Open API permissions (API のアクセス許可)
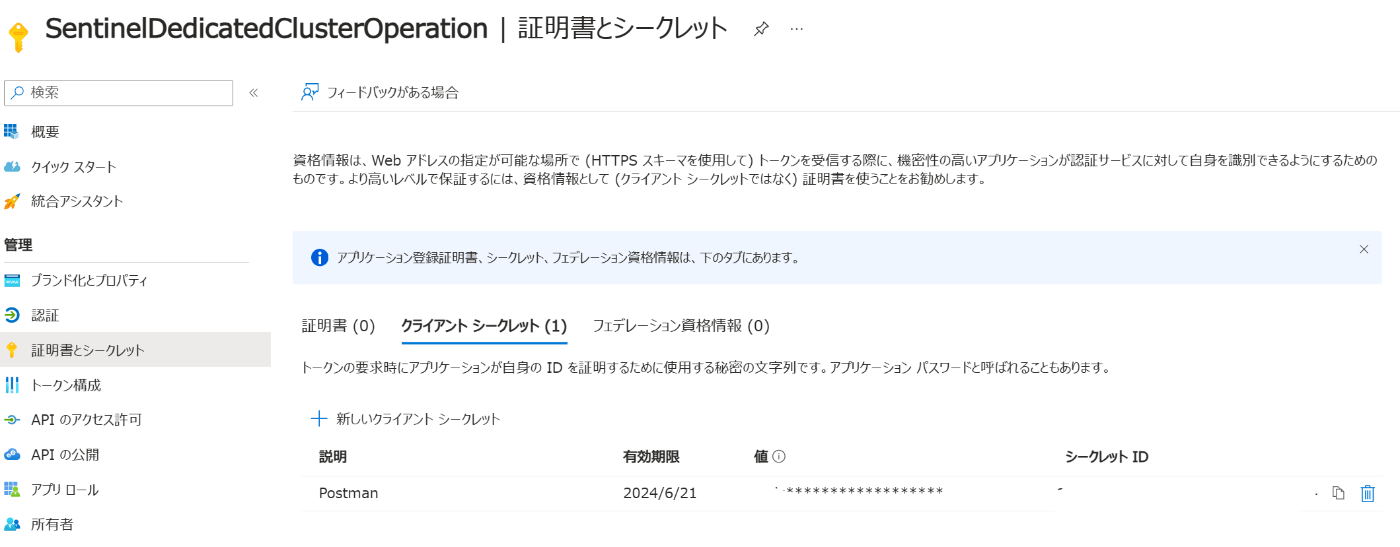1400x547 pixels. (x=86, y=420)
